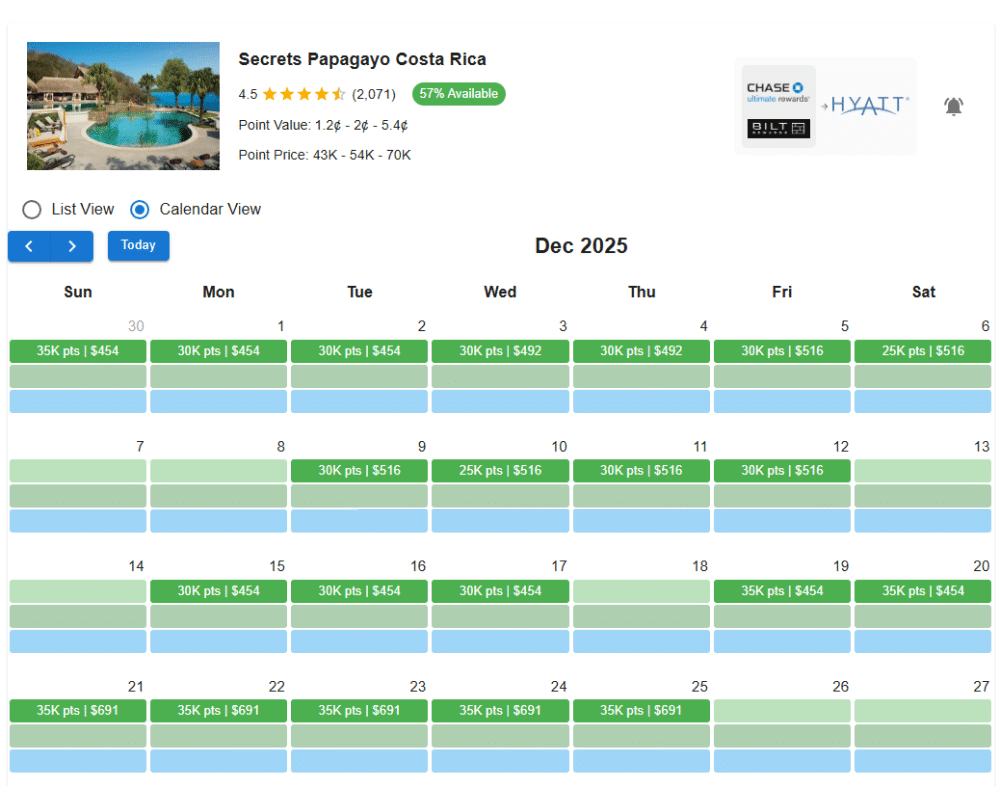
Task: Choose Dec 15 rate 30K pts | $454
Action: click(219, 591)
